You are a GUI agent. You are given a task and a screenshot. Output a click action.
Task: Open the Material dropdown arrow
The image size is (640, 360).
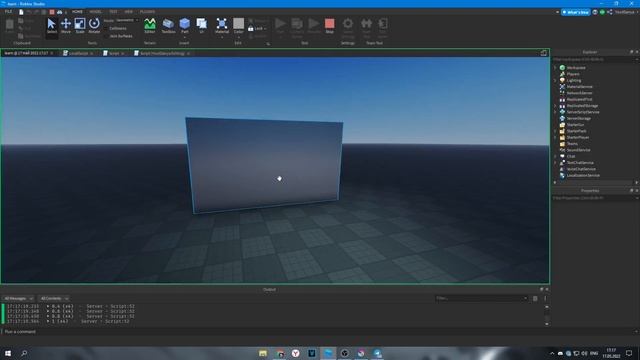point(222,37)
